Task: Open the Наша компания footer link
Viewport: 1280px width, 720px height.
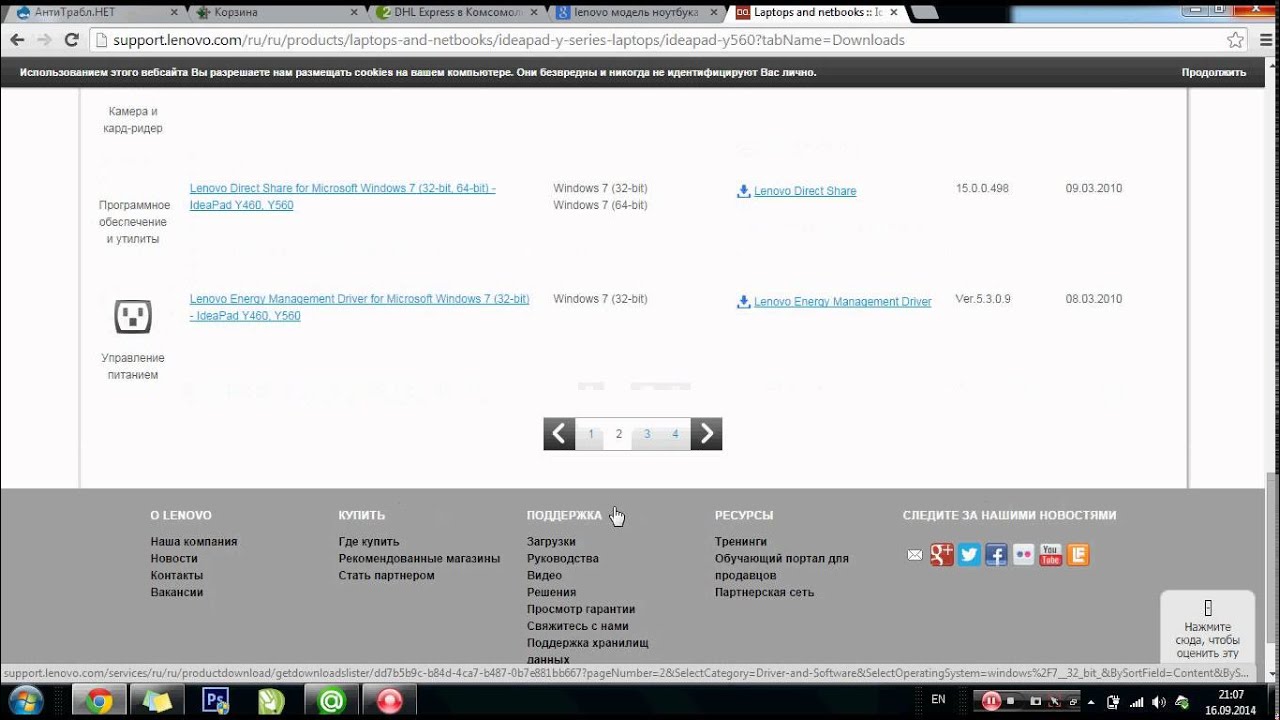Action: (194, 541)
